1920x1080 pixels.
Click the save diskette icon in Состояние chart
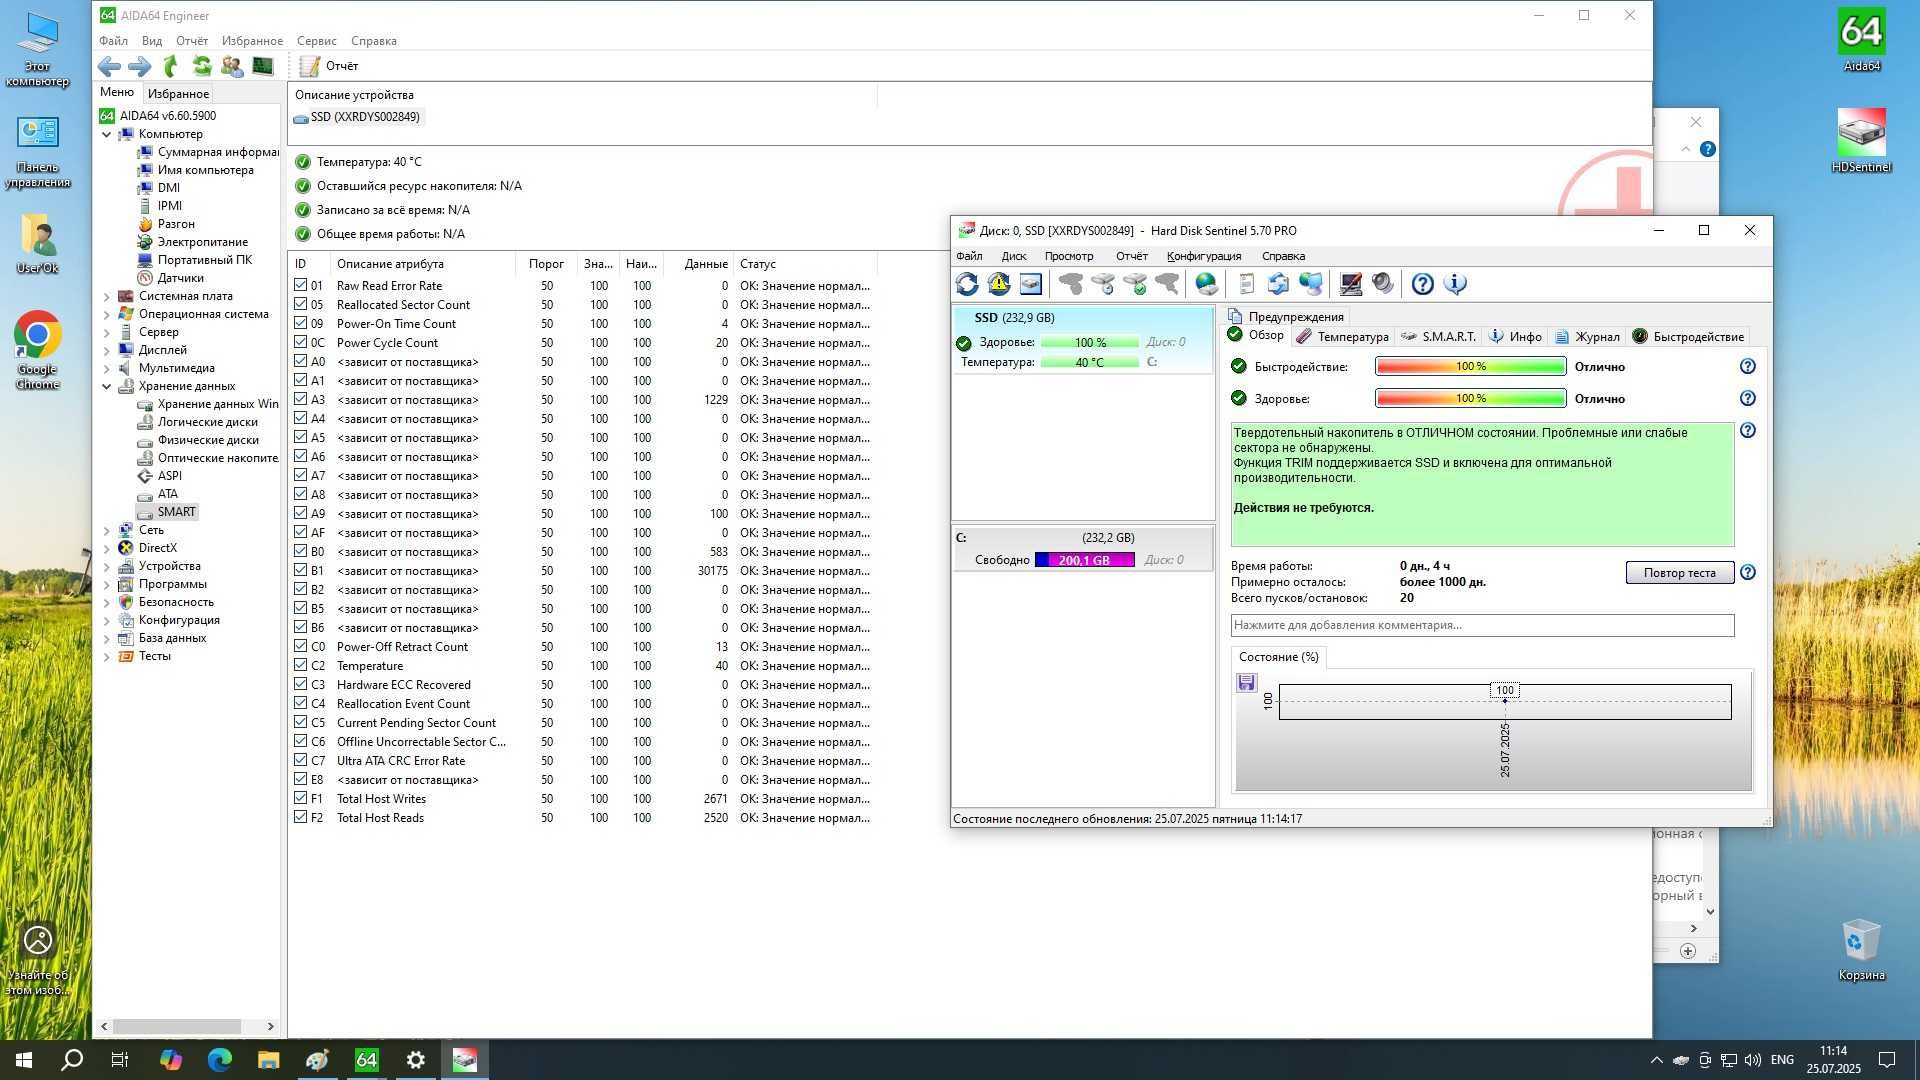click(1246, 683)
